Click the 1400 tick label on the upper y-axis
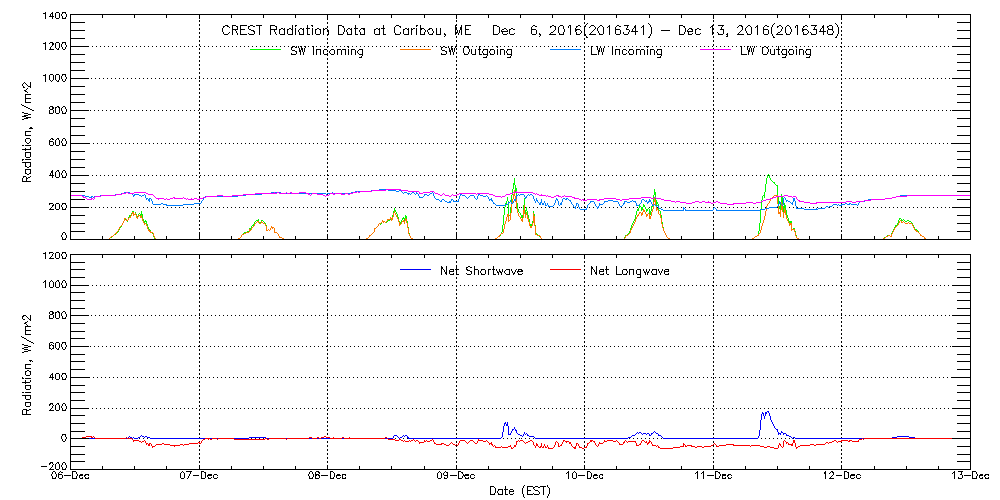The height and width of the screenshot is (500, 1000). tap(53, 17)
